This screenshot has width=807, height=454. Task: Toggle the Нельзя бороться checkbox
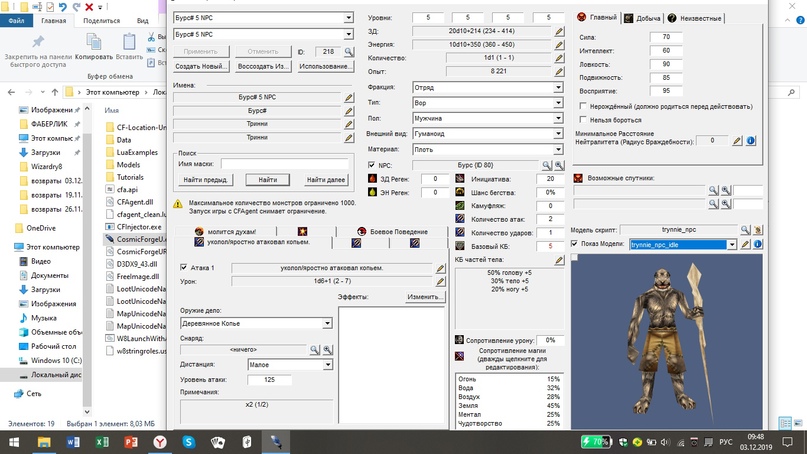click(x=583, y=119)
